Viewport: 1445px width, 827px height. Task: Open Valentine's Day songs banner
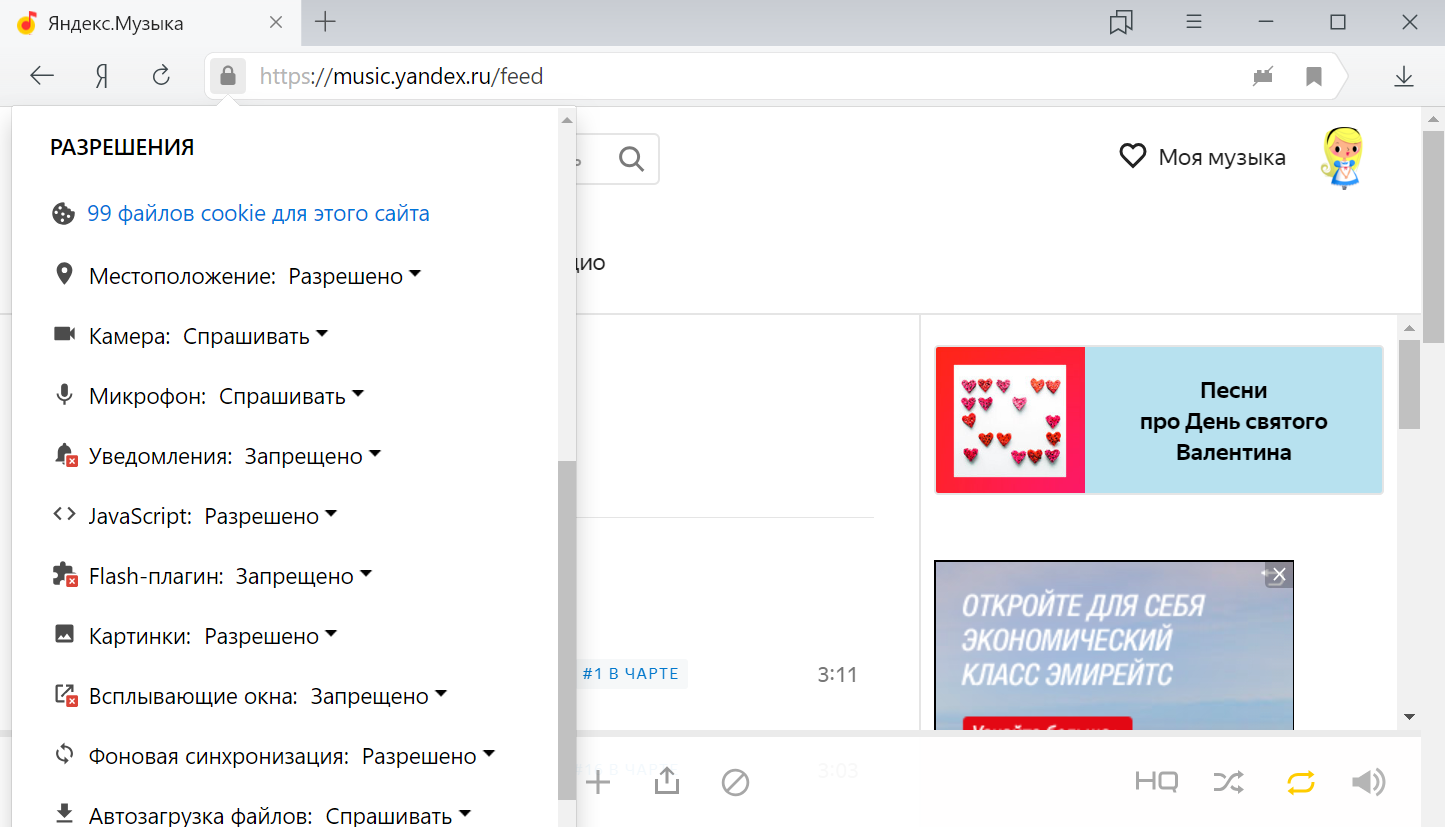1159,420
